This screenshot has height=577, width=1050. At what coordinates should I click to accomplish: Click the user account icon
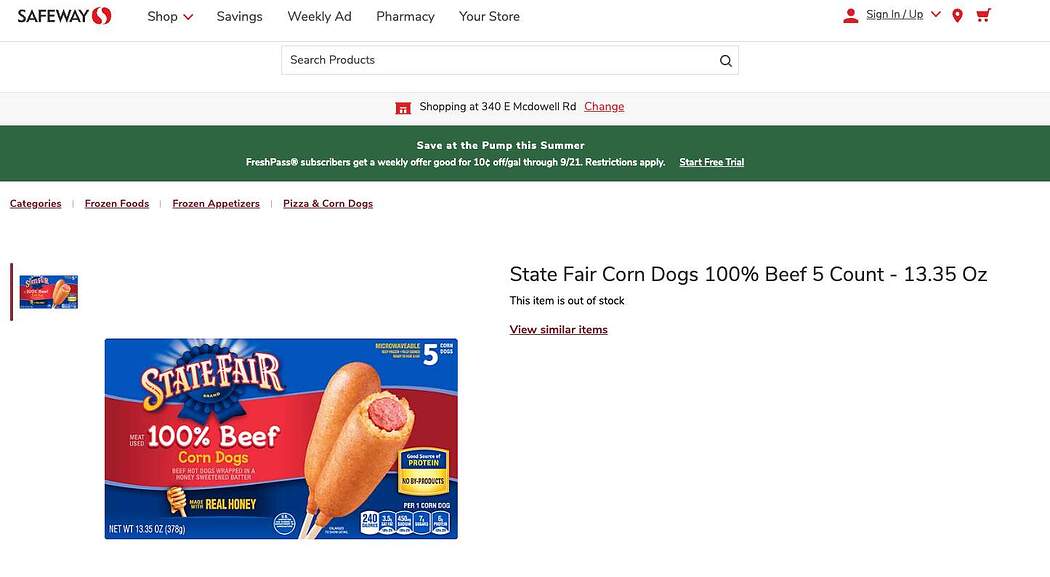[851, 14]
